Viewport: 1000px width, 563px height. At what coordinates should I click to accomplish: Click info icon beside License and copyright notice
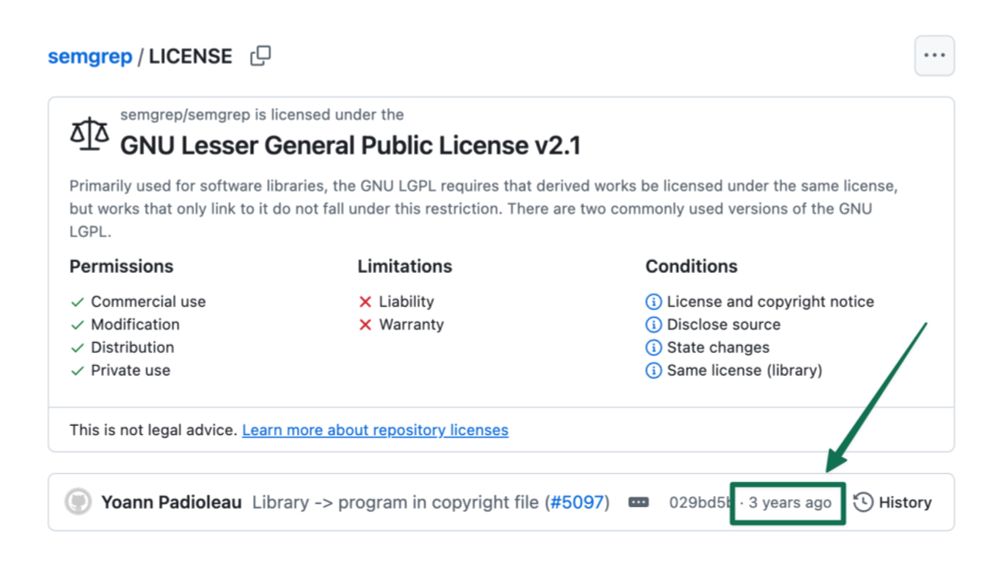click(x=654, y=302)
